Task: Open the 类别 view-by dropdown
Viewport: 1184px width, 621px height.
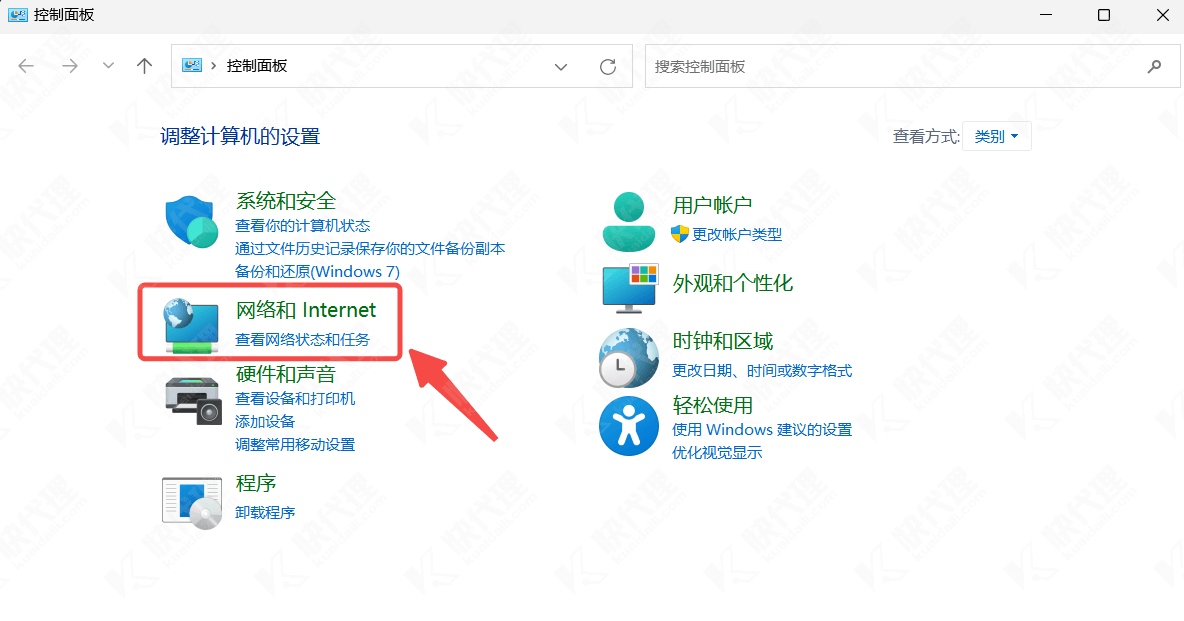Action: coord(996,136)
